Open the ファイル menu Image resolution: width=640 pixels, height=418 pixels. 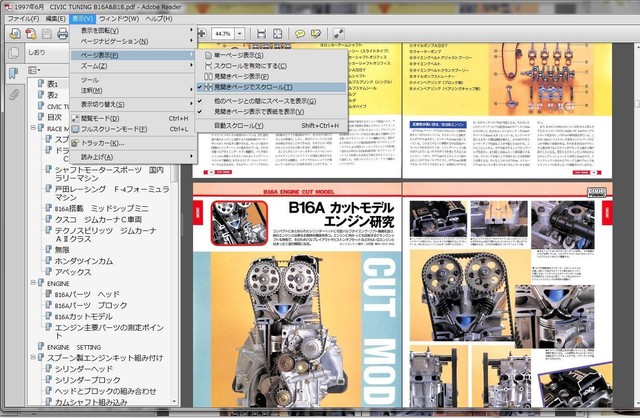[23, 19]
